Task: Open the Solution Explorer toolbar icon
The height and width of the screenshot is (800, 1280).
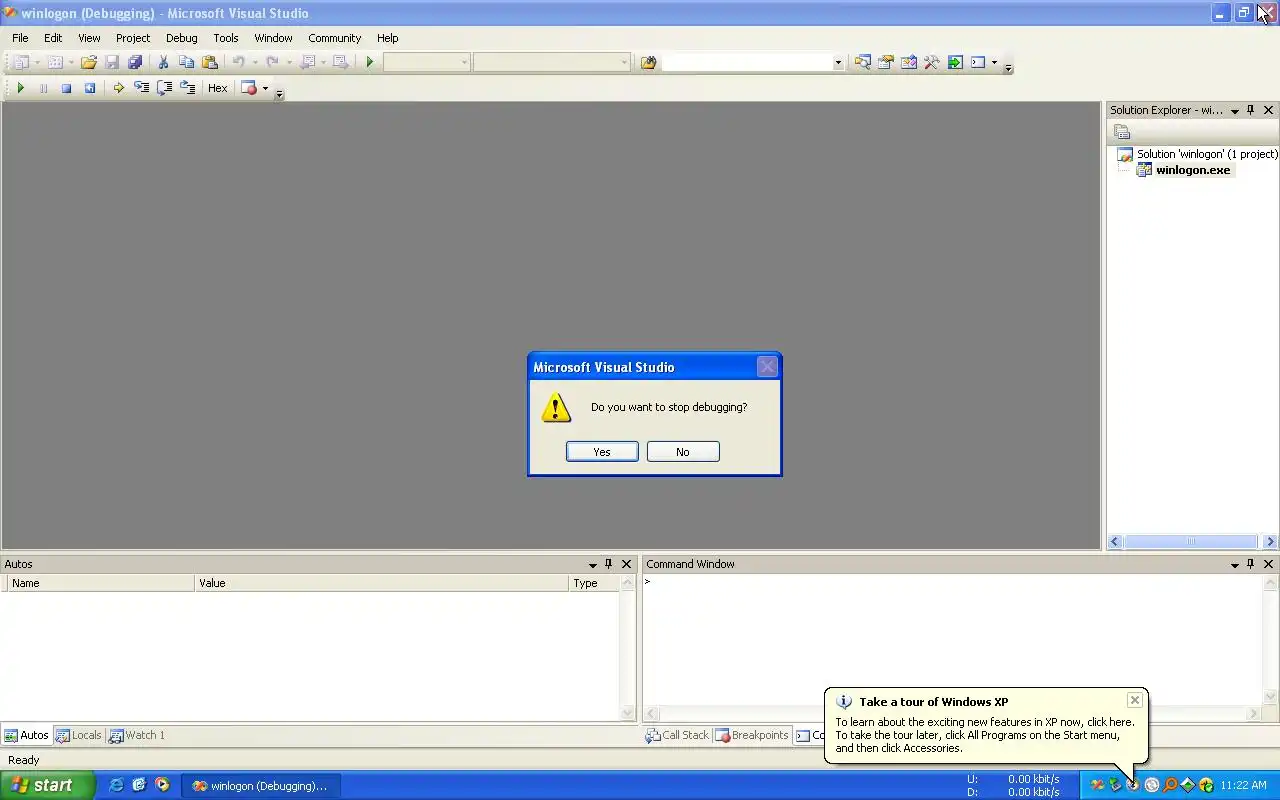Action: 862,62
